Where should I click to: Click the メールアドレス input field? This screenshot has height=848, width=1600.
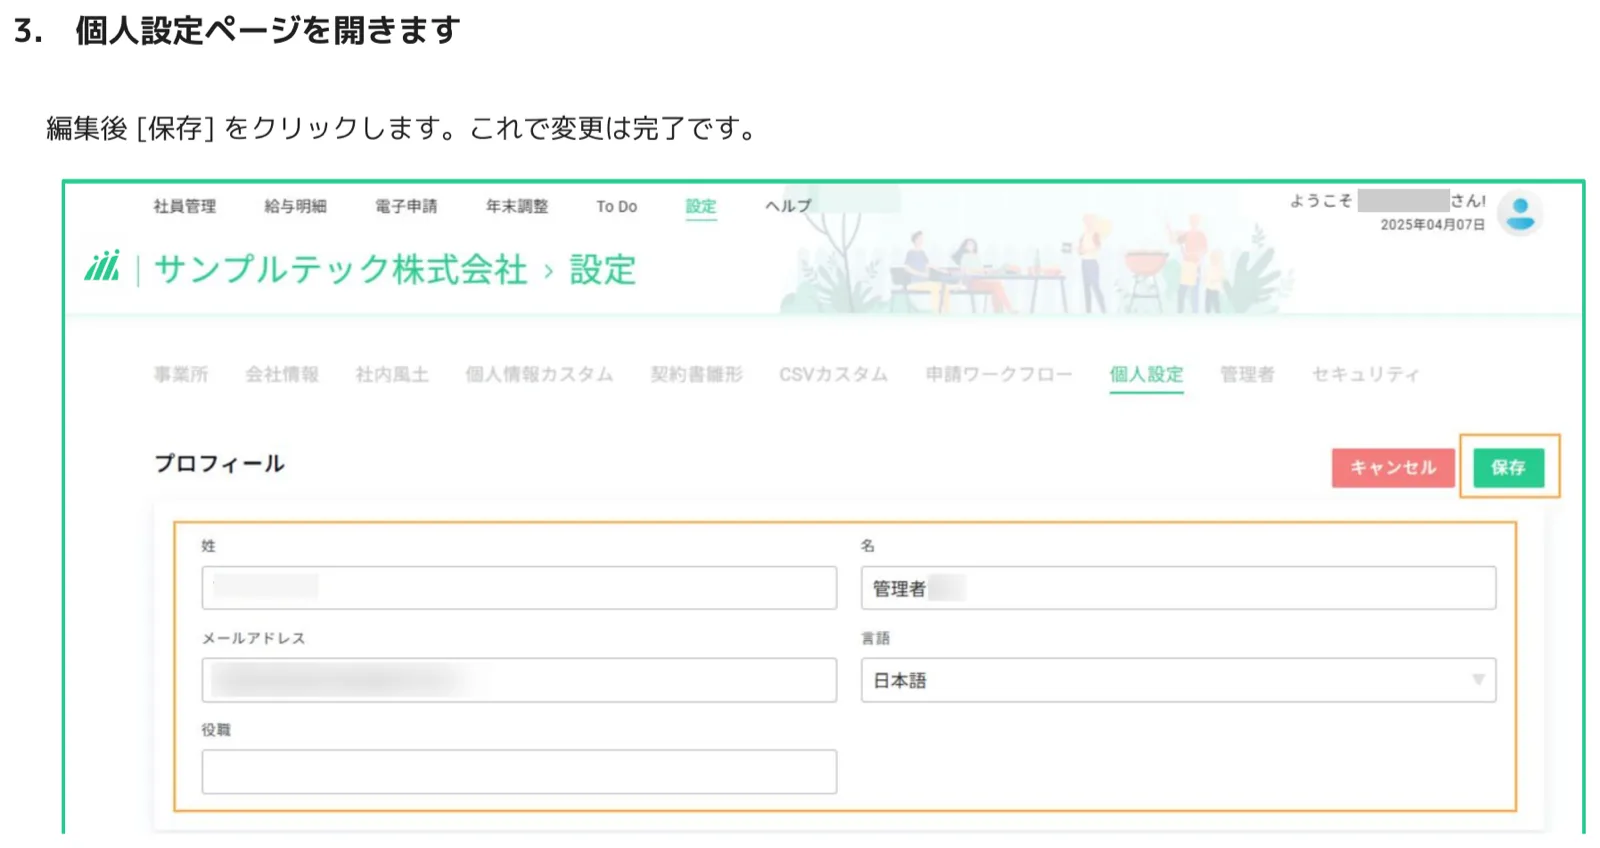[x=519, y=680]
